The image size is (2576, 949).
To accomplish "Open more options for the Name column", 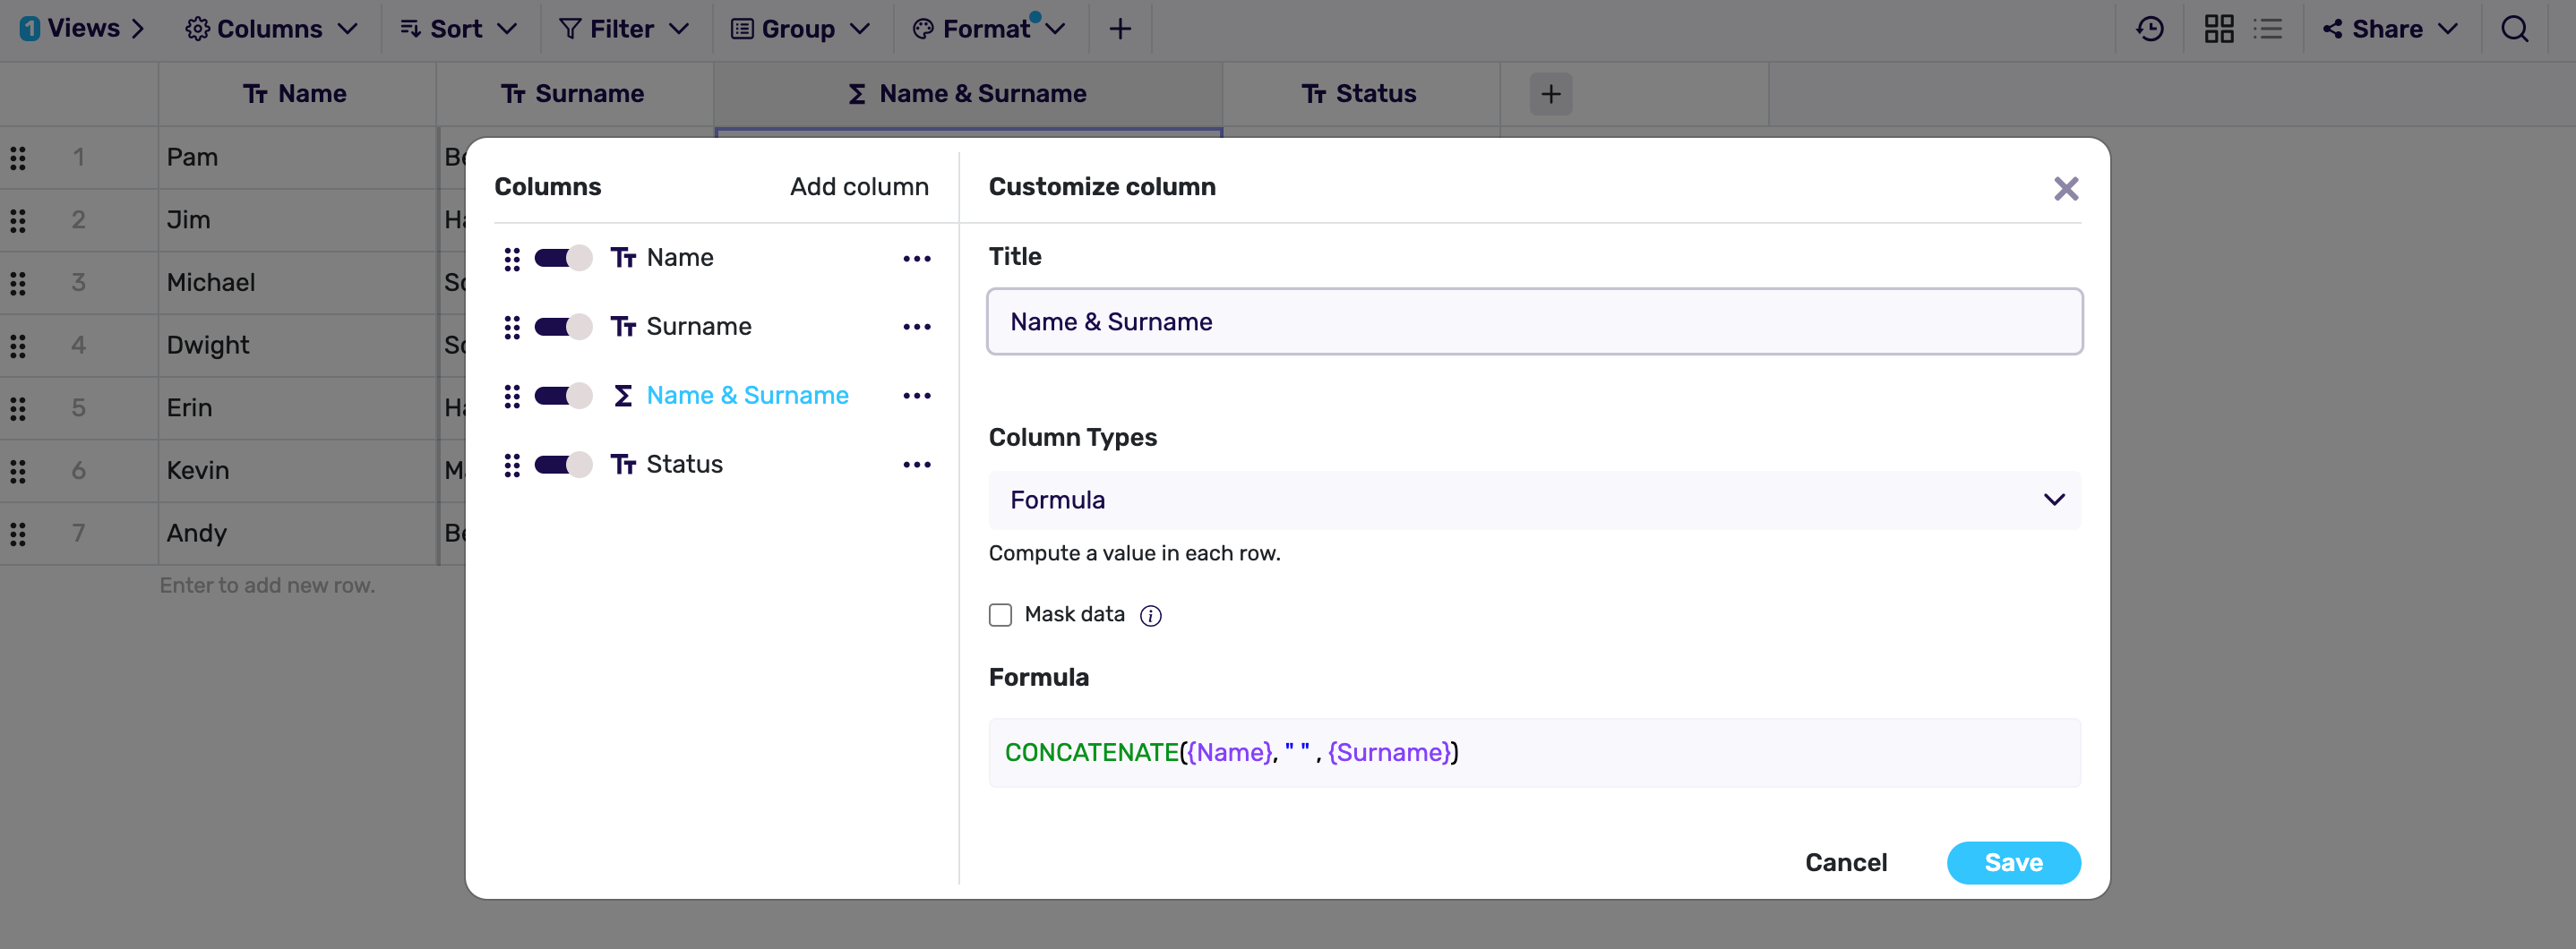I will pyautogui.click(x=916, y=259).
